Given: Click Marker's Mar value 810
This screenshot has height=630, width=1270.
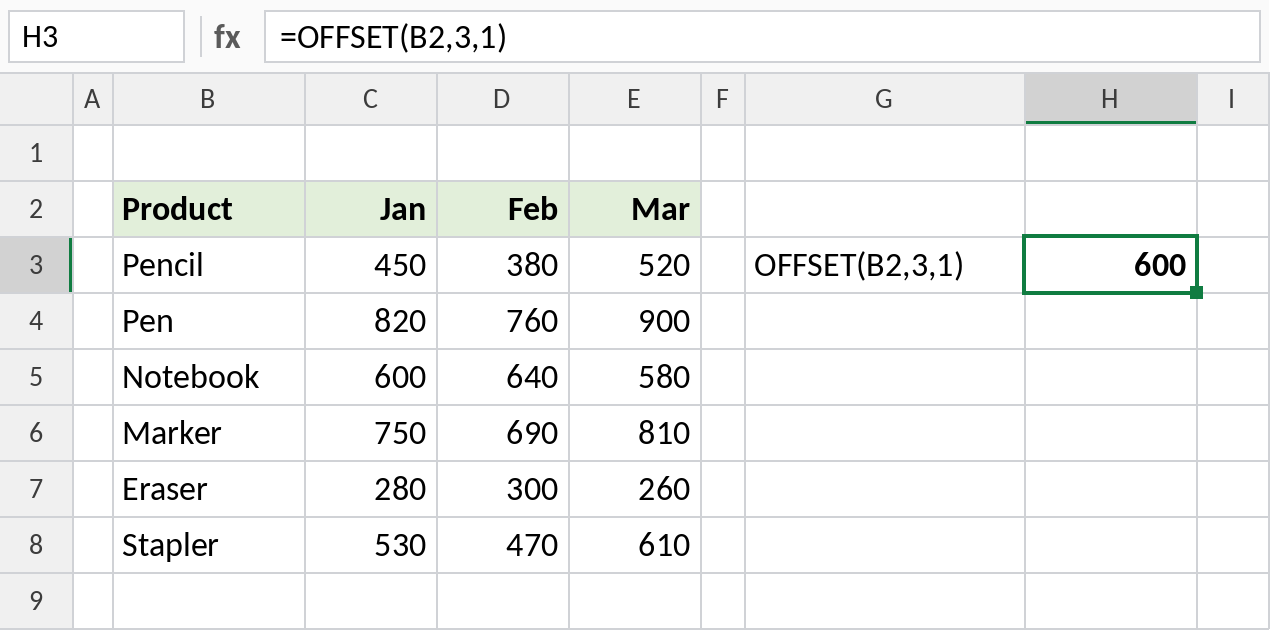Looking at the screenshot, I should tap(635, 433).
